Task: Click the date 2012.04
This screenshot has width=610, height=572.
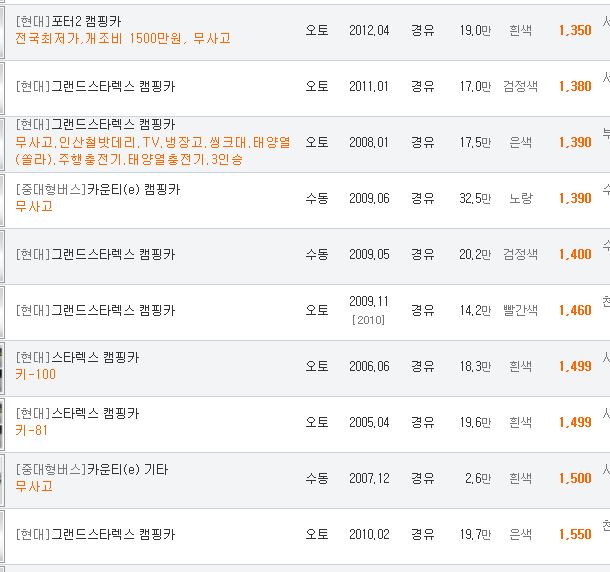Action: click(369, 30)
